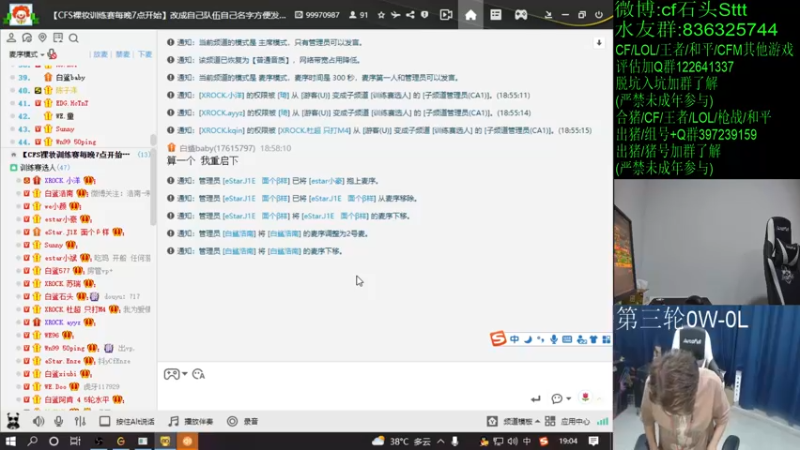
Task: Click the headset icon in sidebar toolbar
Action: pyautogui.click(x=27, y=38)
